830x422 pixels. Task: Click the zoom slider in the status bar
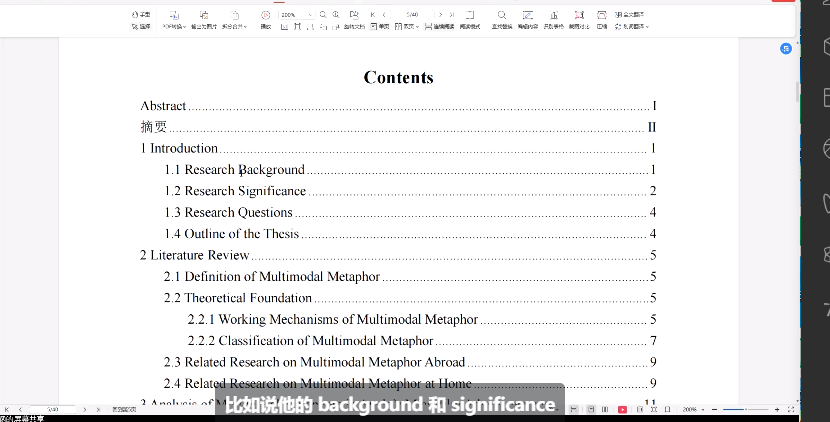click(x=745, y=410)
